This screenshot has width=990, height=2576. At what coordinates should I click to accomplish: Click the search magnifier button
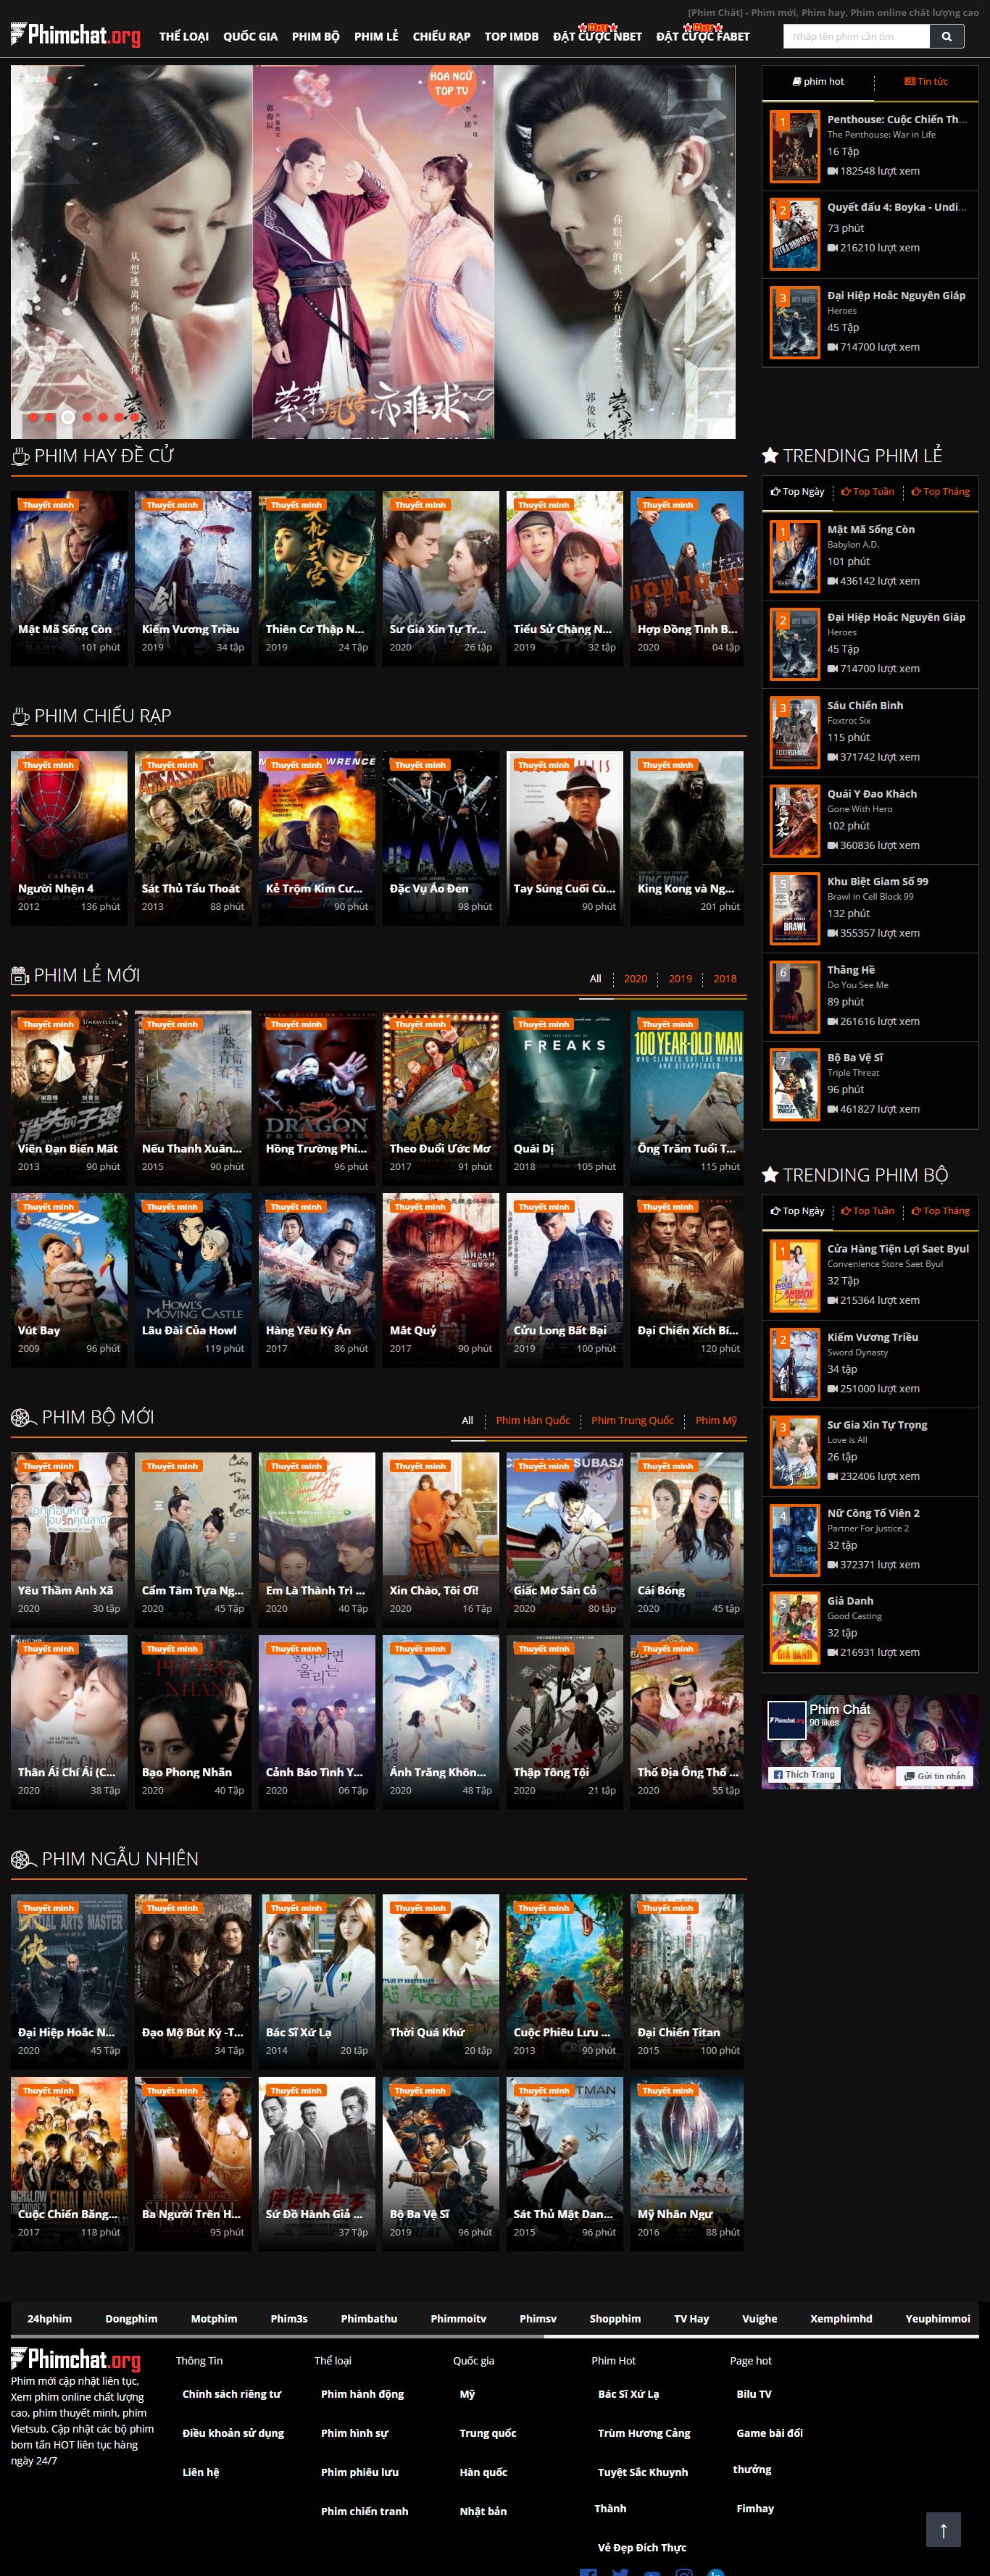click(x=946, y=37)
